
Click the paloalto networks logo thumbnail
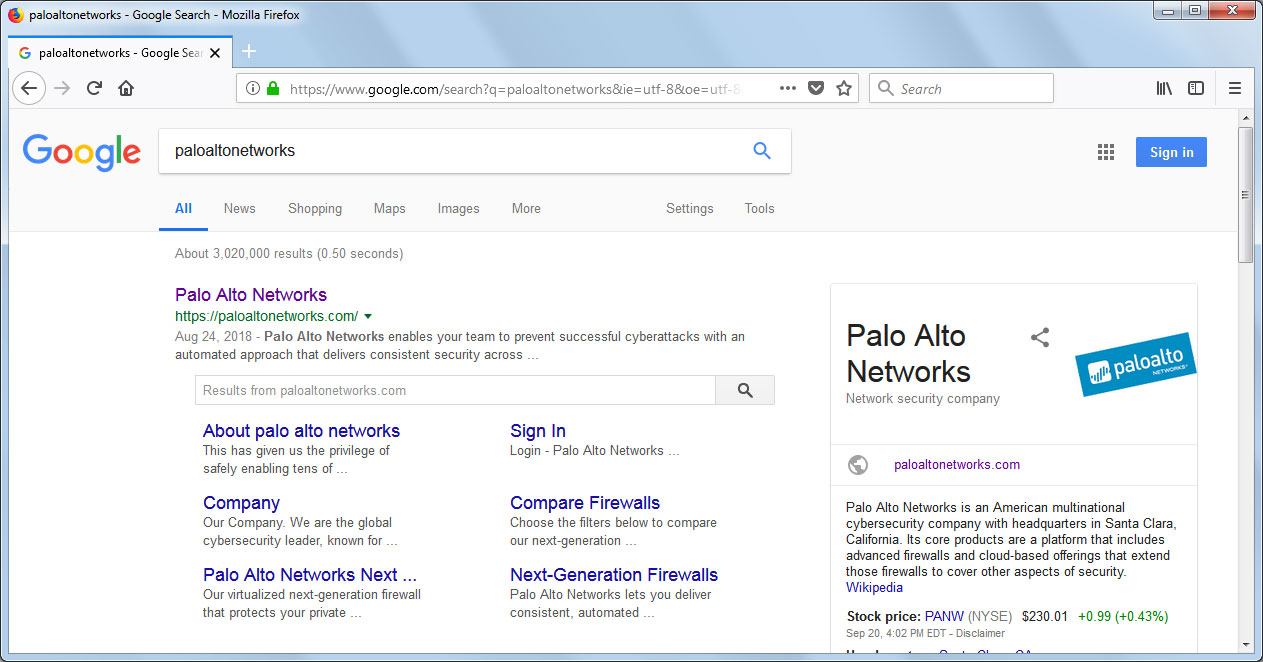coord(1135,365)
